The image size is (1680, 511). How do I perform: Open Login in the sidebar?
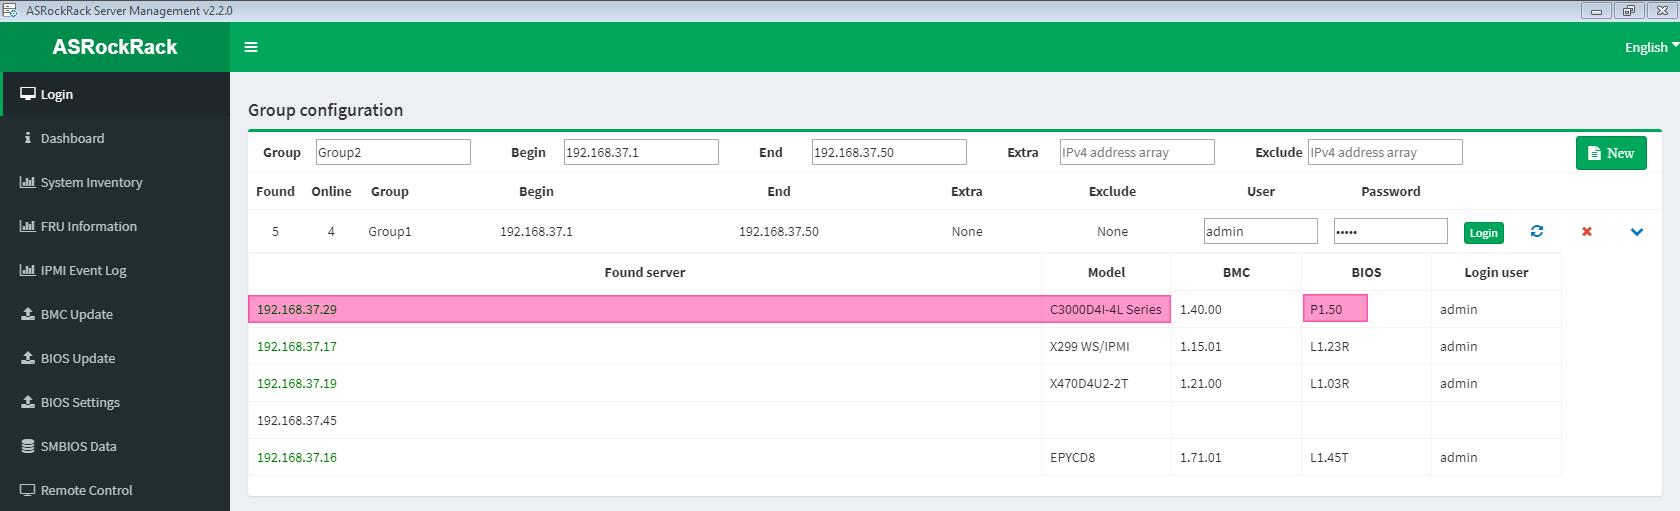(x=115, y=94)
